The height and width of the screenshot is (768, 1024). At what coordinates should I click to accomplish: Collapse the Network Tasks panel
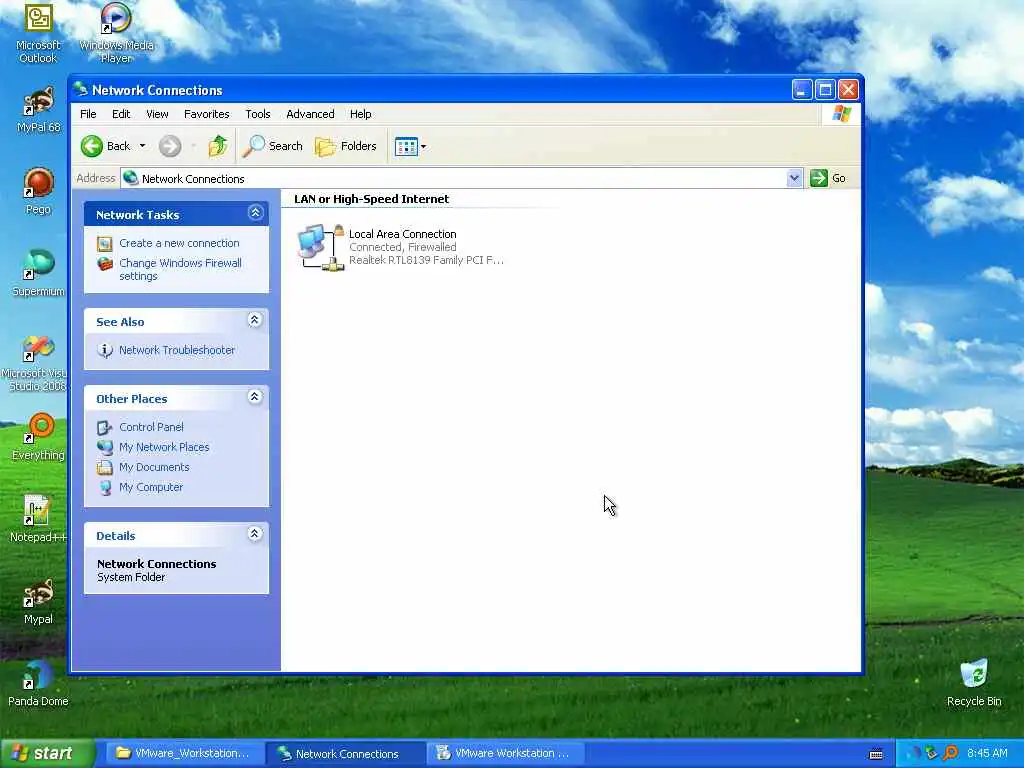coord(255,213)
